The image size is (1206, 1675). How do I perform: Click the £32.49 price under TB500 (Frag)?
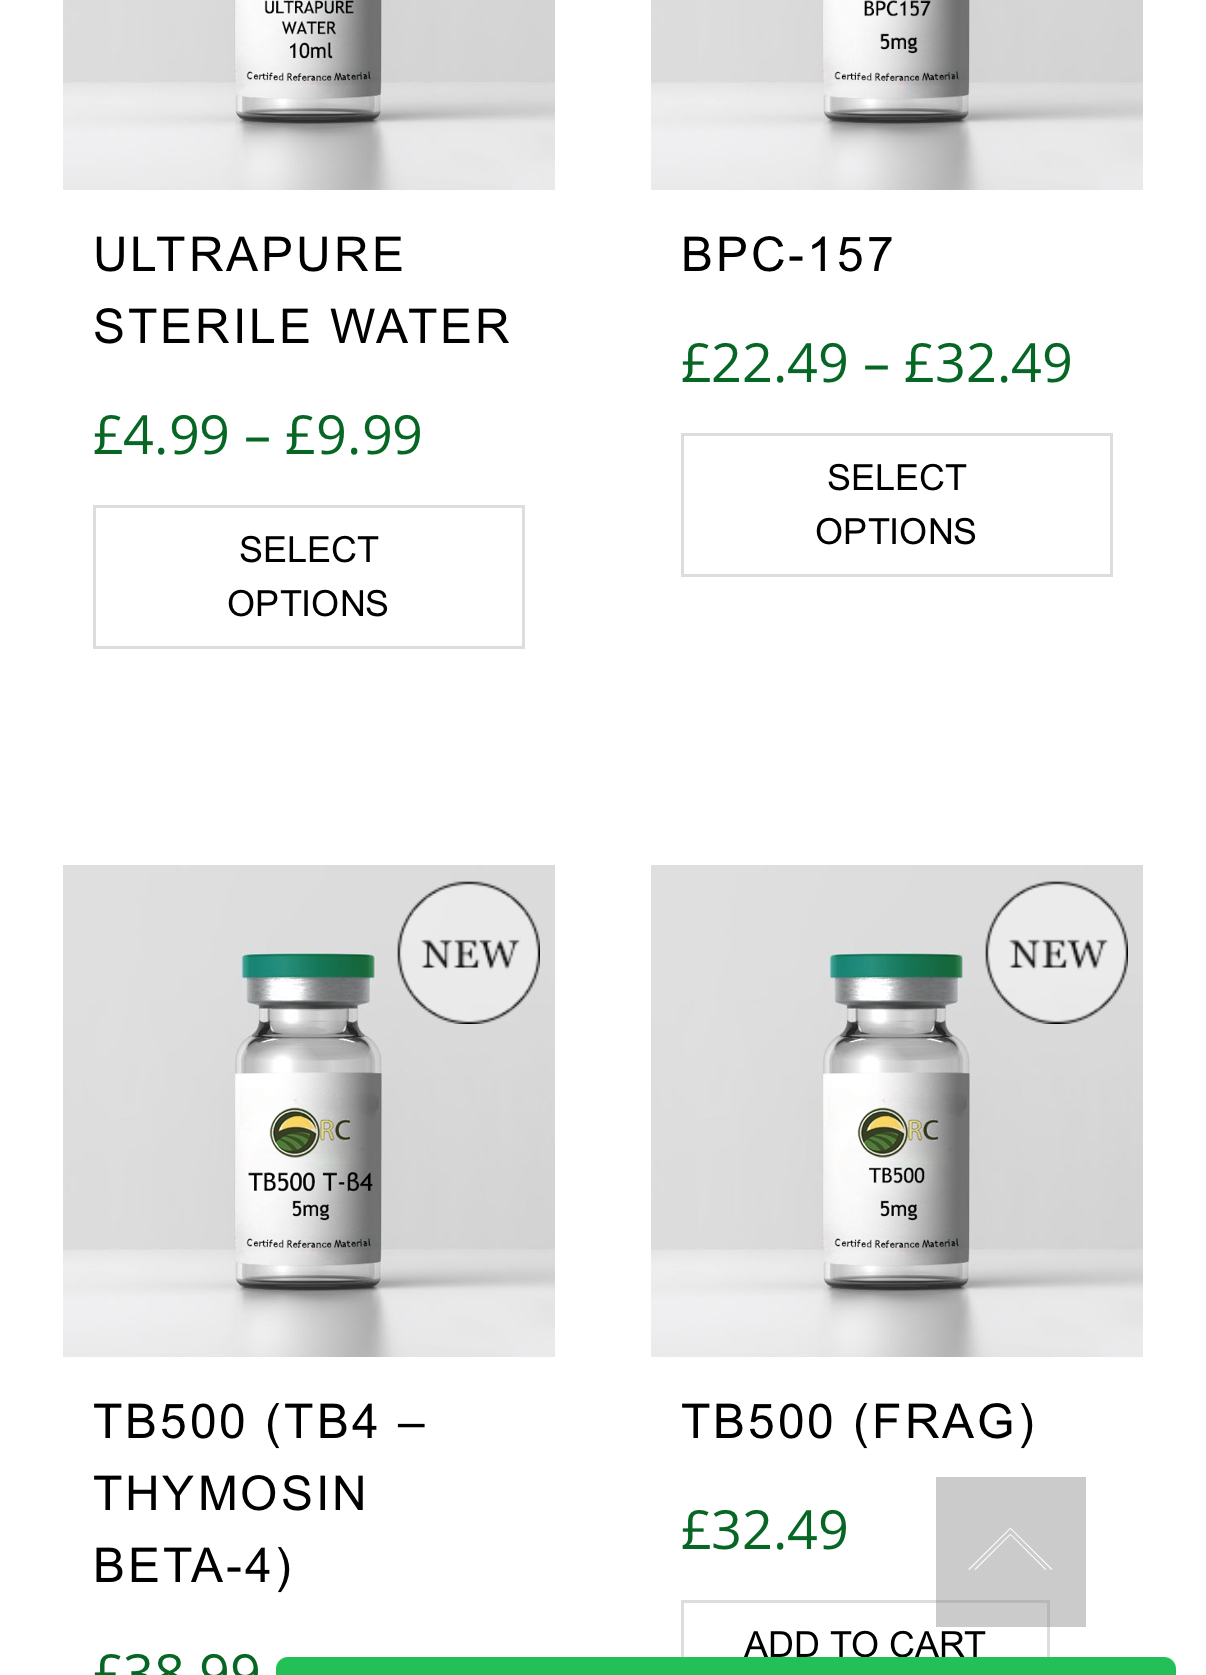[765, 1530]
